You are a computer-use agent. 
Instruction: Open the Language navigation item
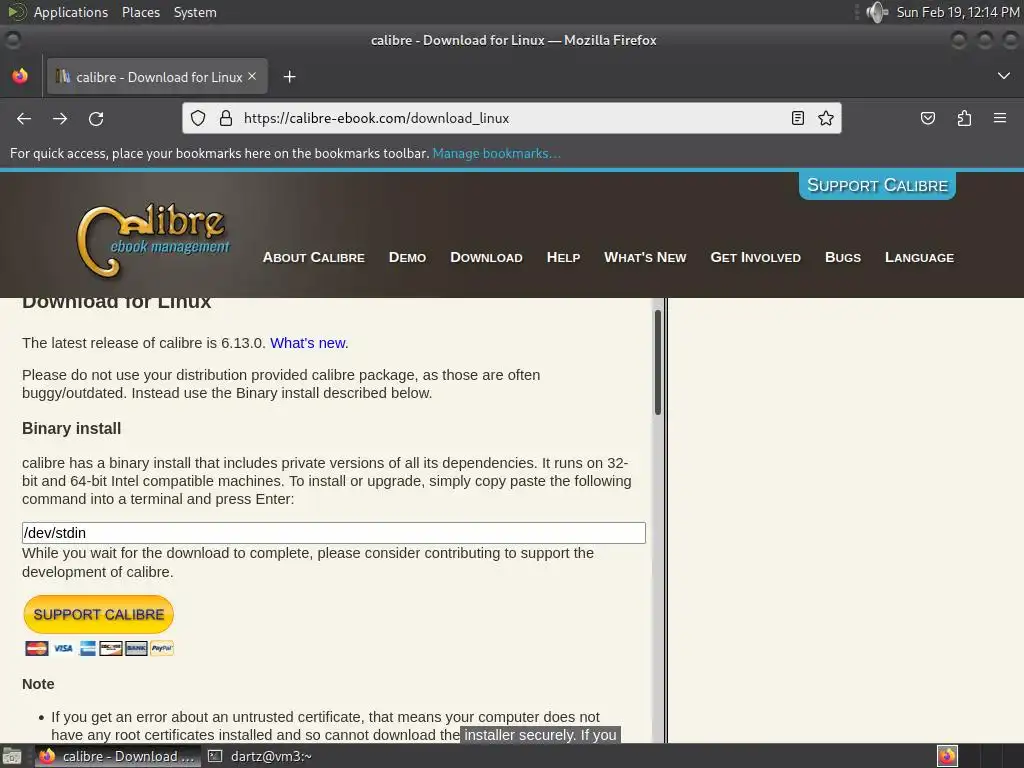(x=920, y=257)
